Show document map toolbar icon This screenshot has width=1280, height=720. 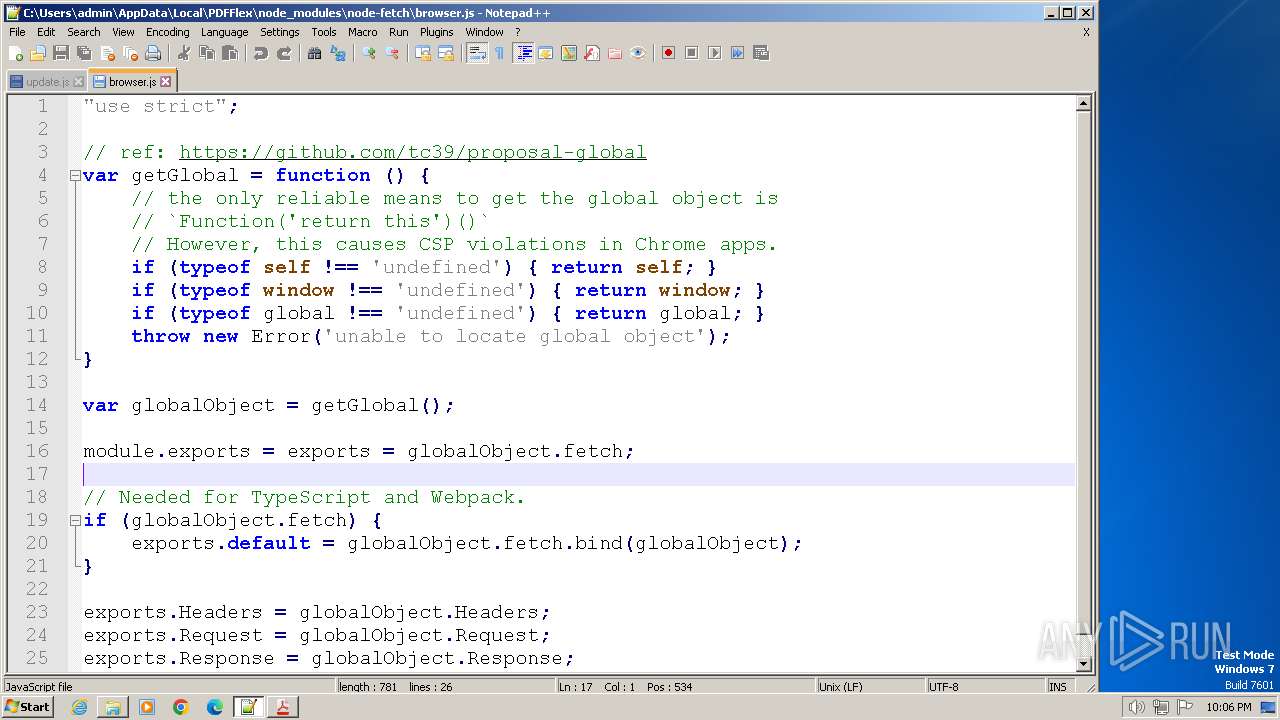click(568, 53)
